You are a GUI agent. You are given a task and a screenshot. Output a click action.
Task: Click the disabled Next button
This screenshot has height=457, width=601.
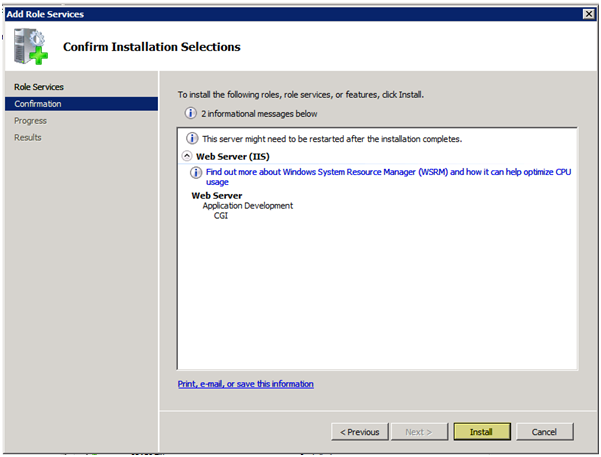point(419,432)
